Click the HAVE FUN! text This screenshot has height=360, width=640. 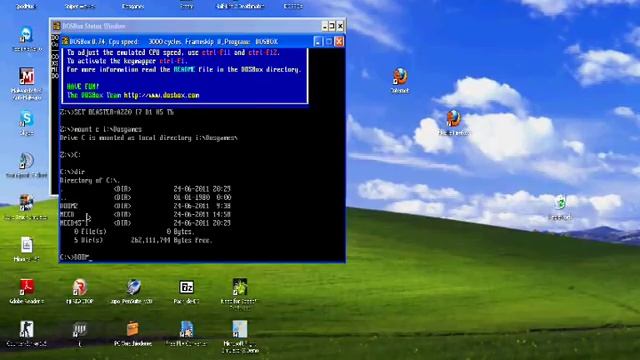point(83,87)
